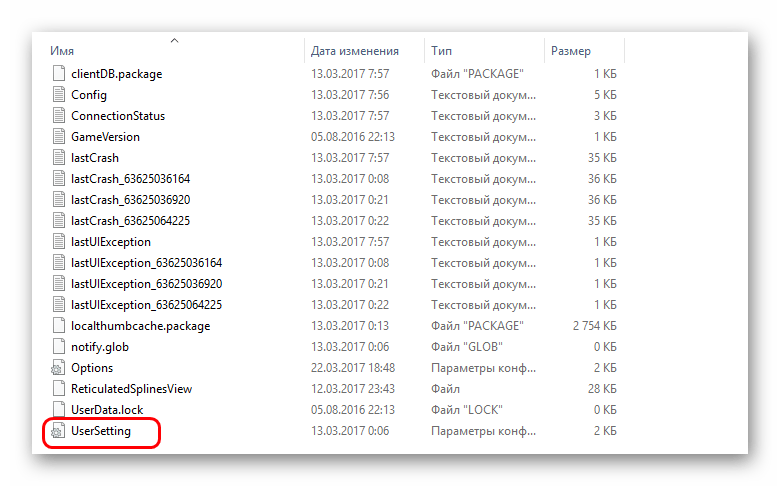Click the lastCrash document icon
The width and height of the screenshot is (780, 486).
(x=59, y=157)
